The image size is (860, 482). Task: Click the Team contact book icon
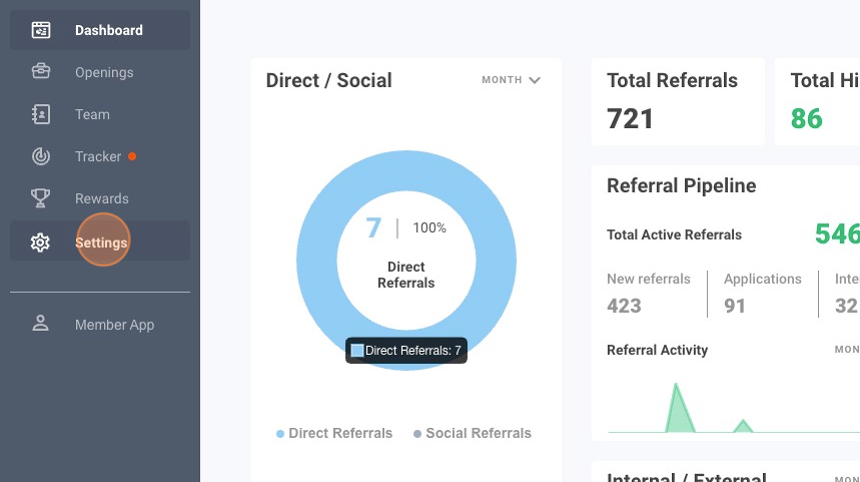(41, 114)
